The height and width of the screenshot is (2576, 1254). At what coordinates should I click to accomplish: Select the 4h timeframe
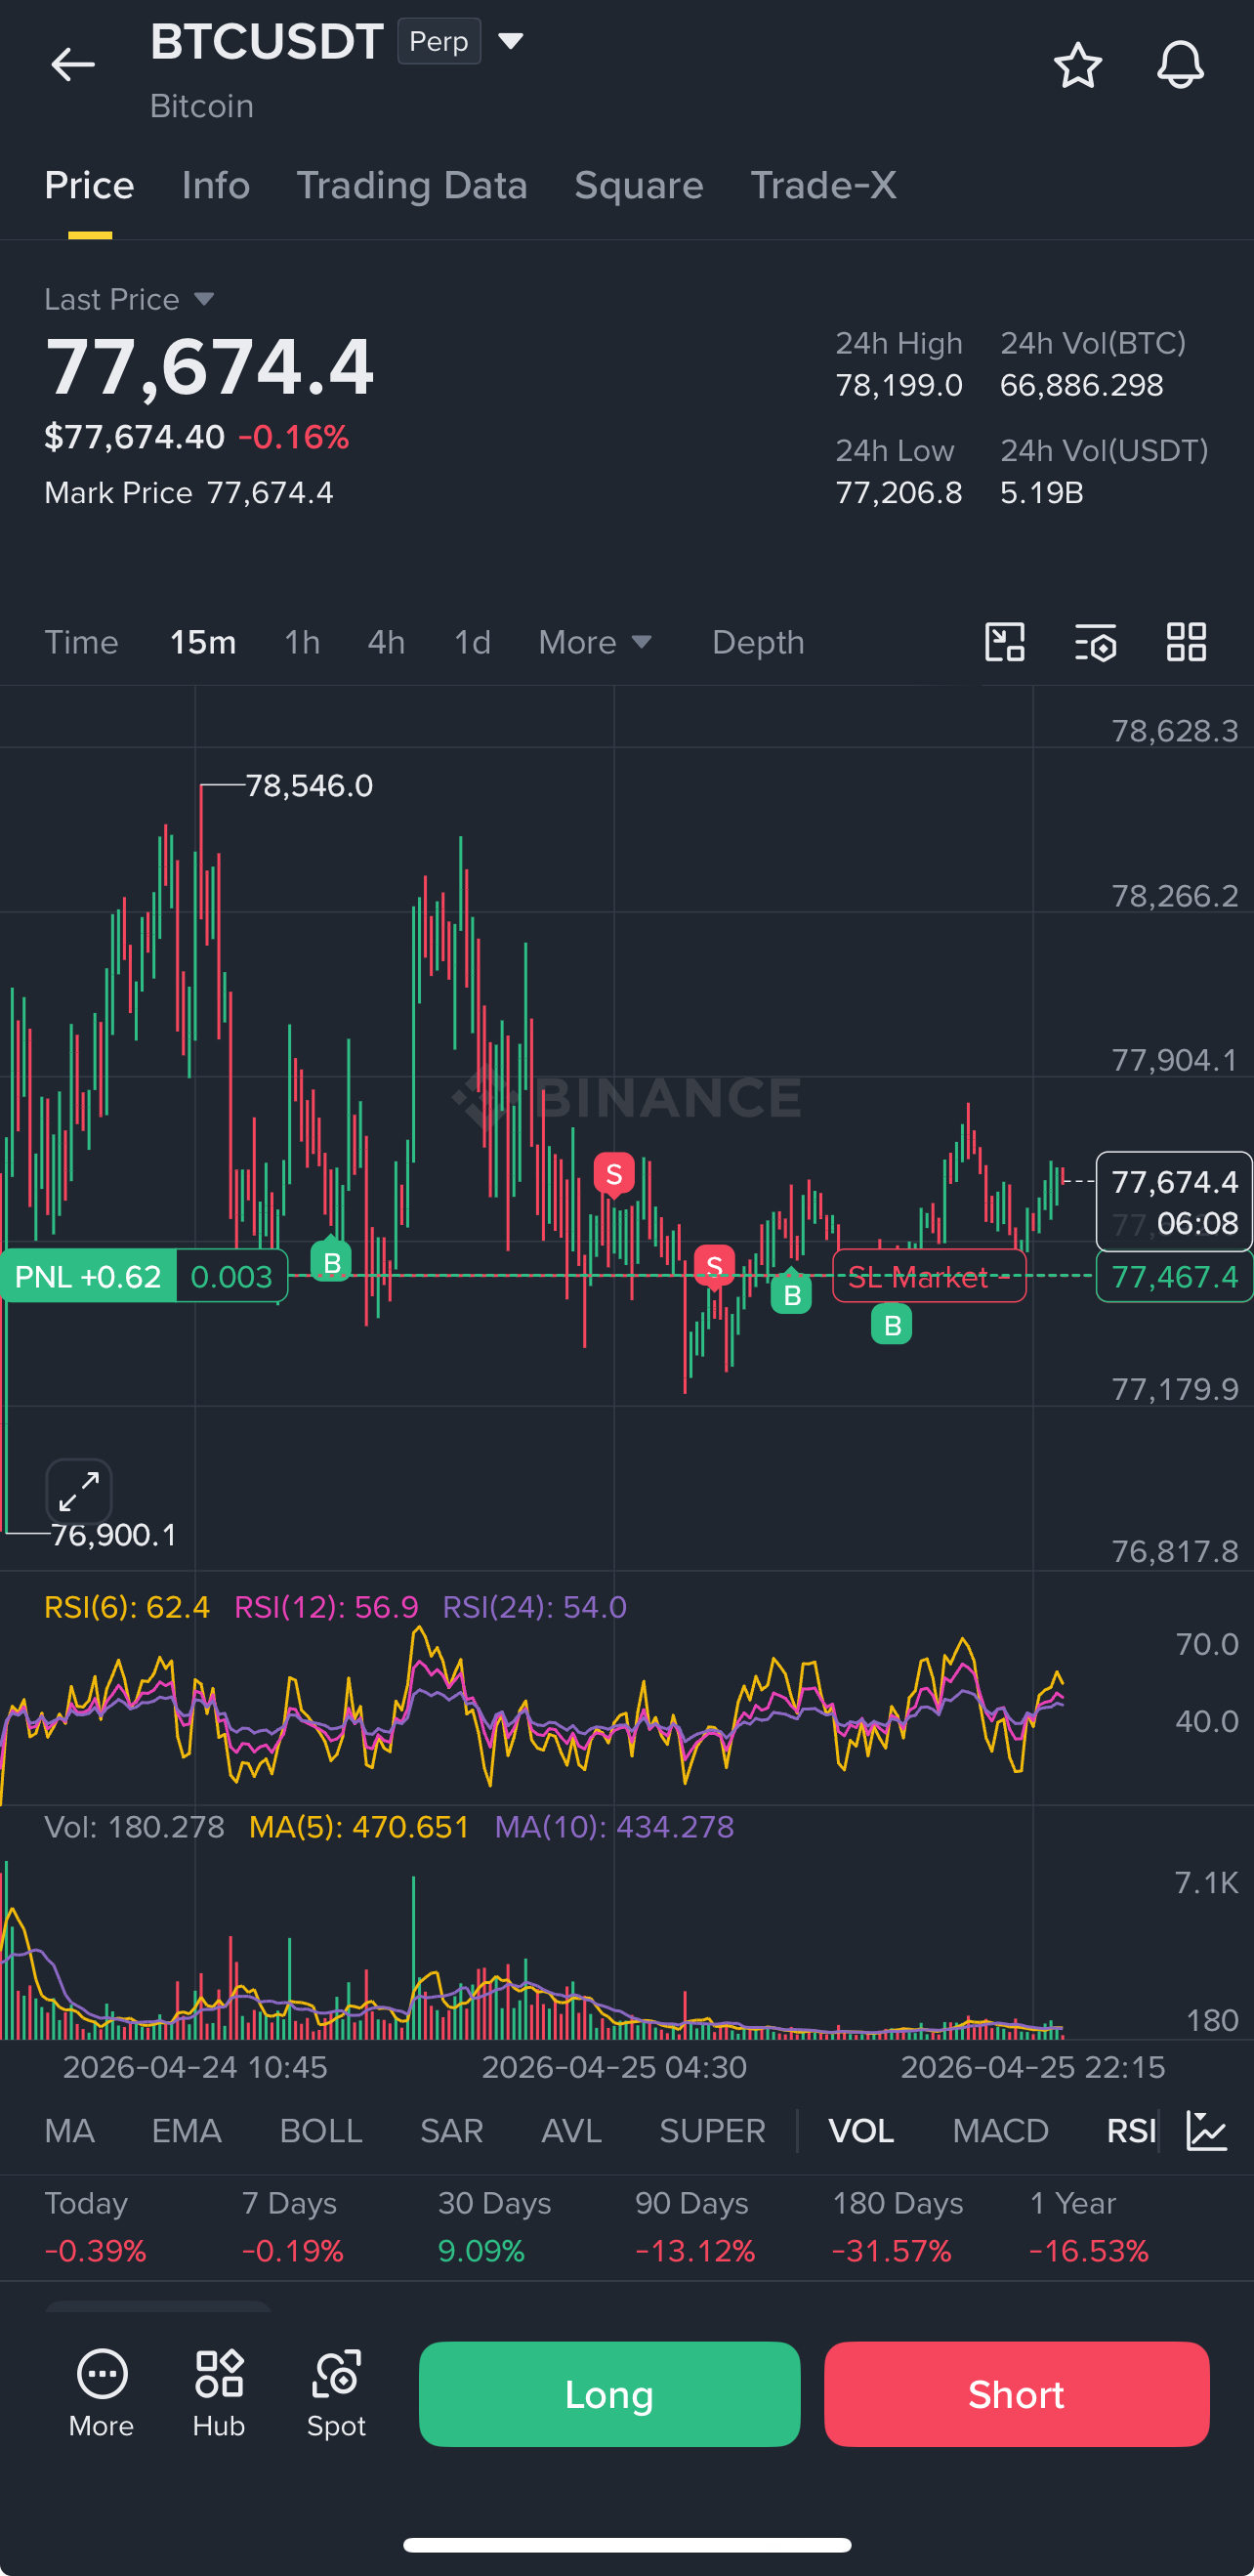click(x=386, y=642)
